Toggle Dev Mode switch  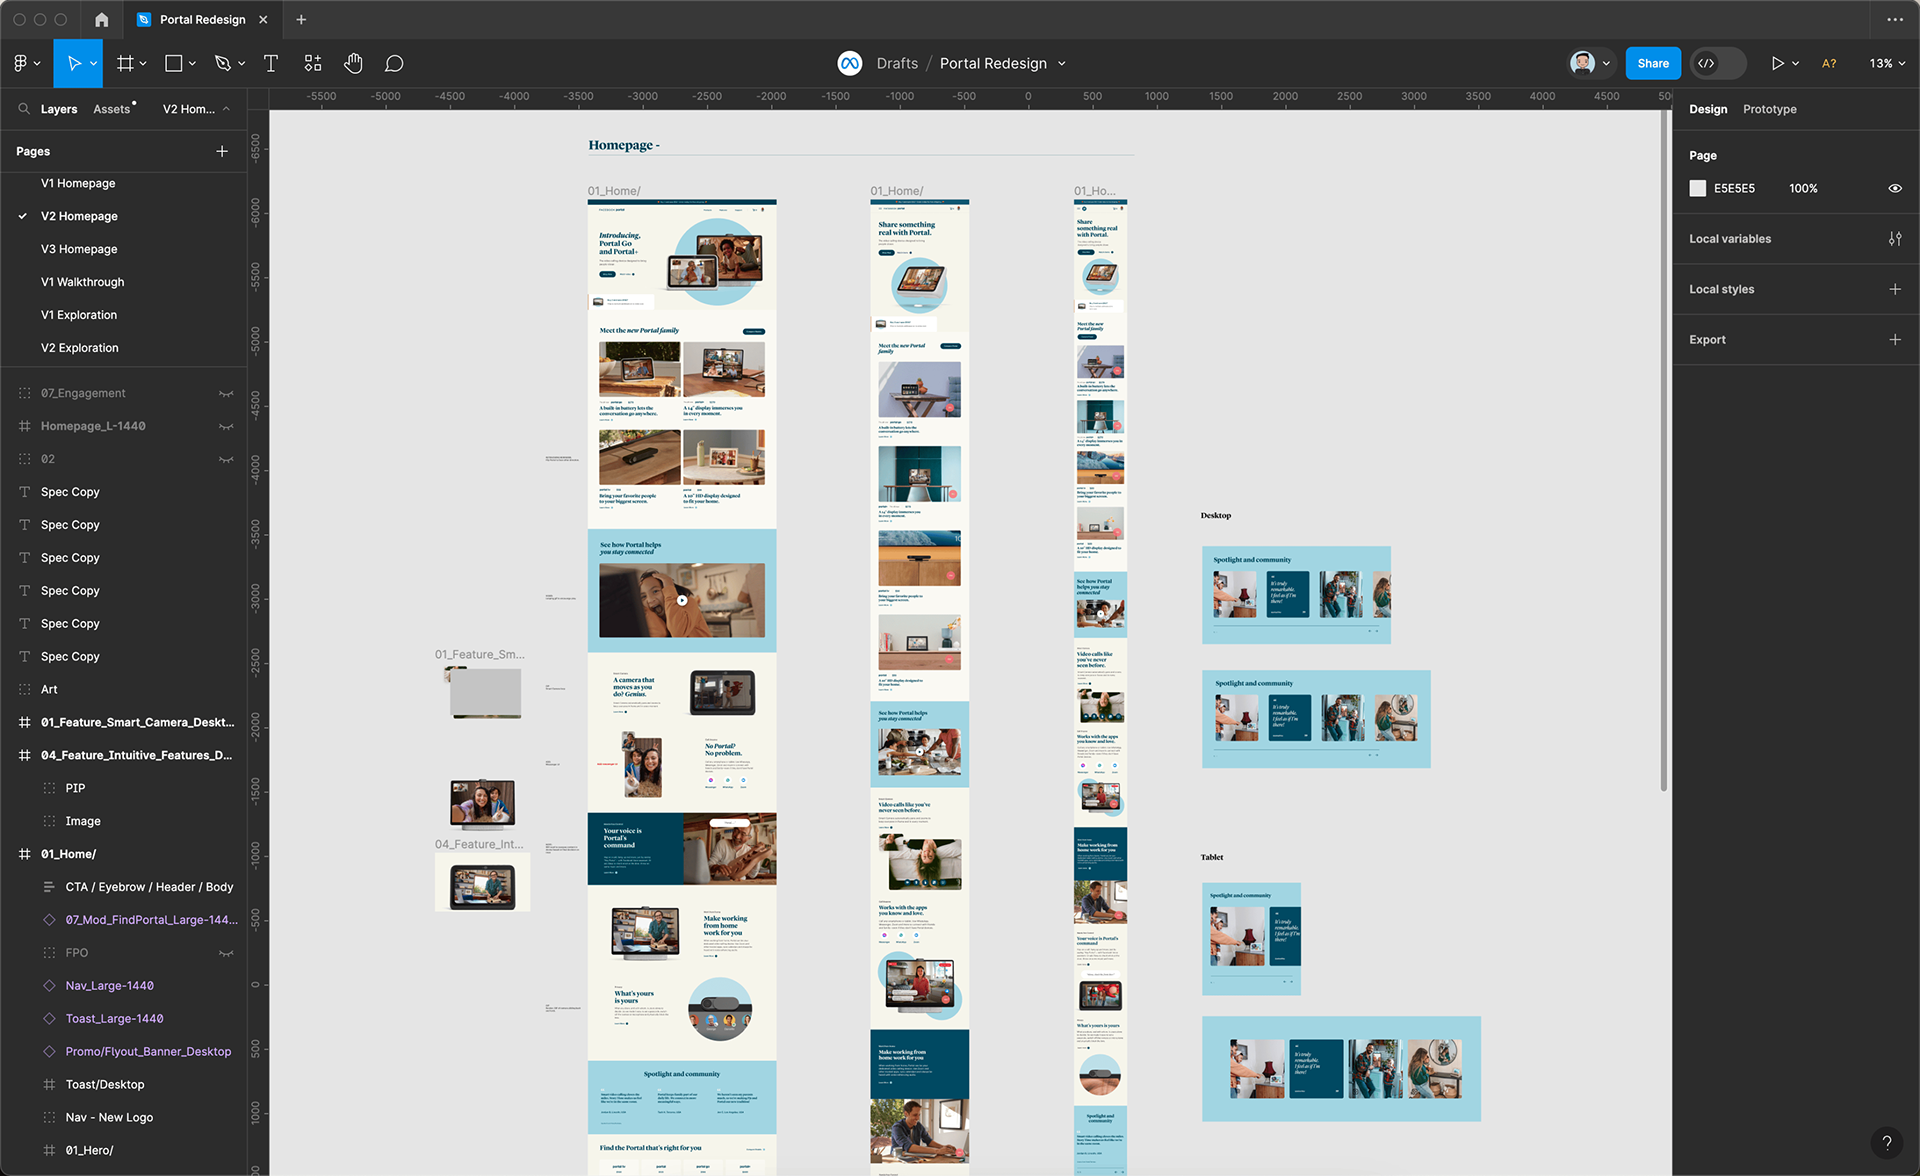(x=1718, y=63)
